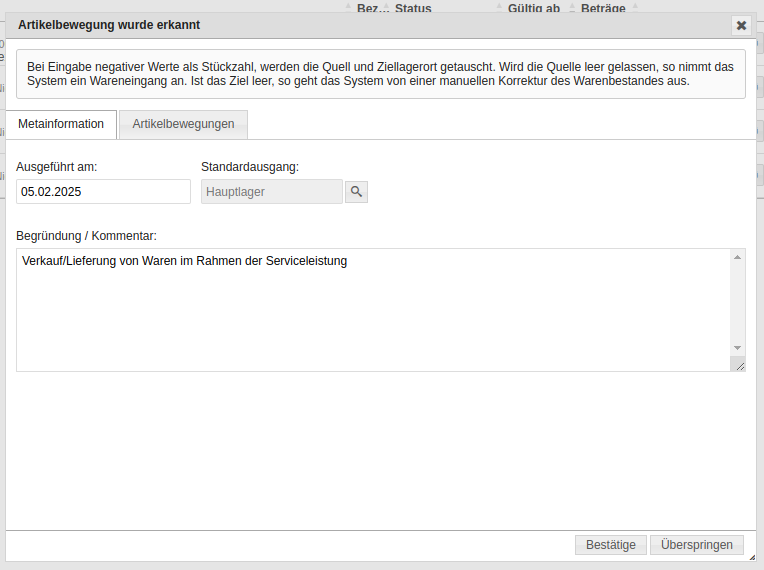Select the Metainformation tab
The image size is (764, 570).
(x=61, y=124)
